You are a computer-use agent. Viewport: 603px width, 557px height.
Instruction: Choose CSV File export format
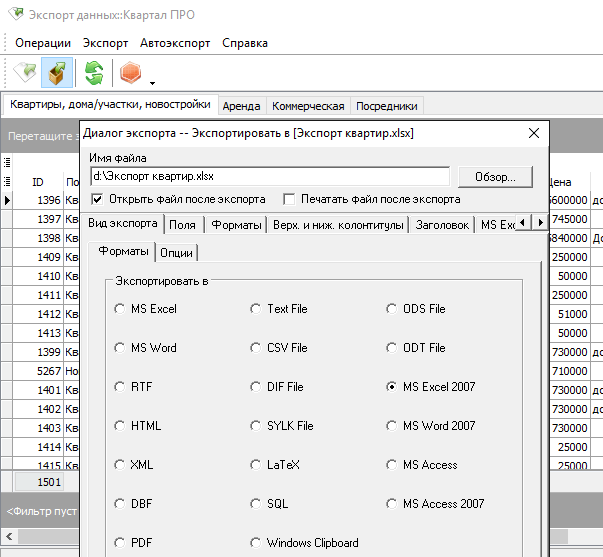tap(257, 348)
